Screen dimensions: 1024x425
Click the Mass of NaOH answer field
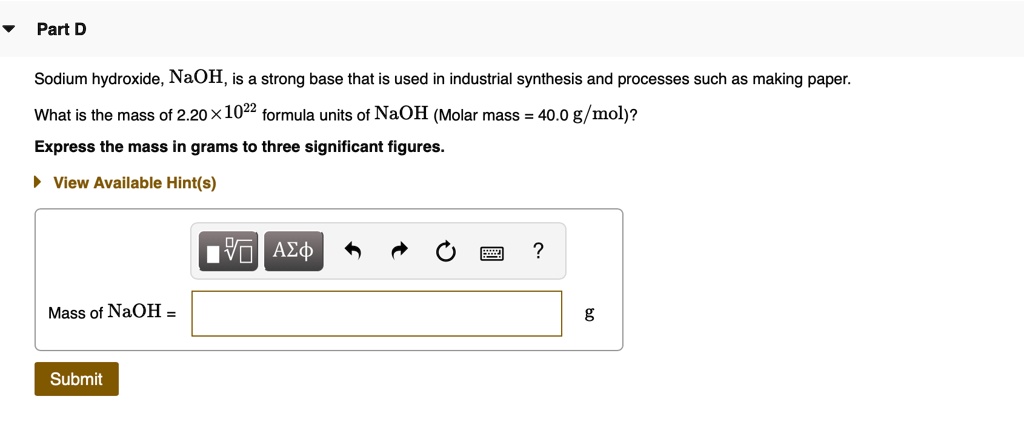[376, 313]
